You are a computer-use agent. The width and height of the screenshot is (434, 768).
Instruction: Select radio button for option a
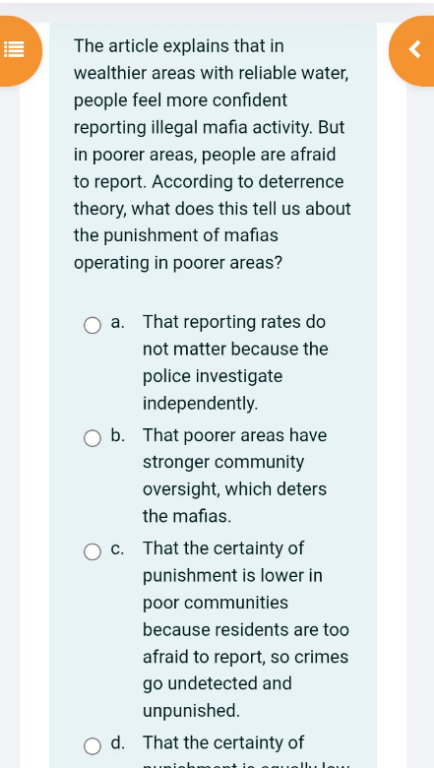(x=92, y=325)
